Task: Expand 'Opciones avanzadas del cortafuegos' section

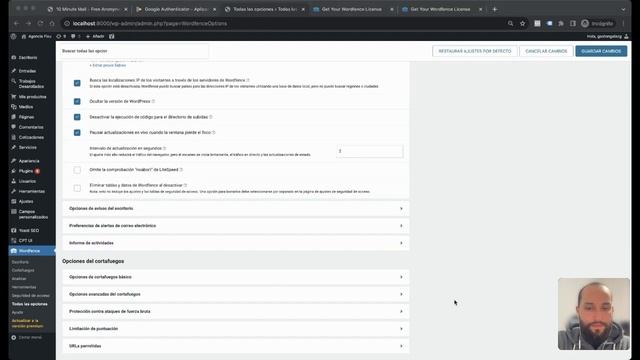Action: (x=236, y=294)
